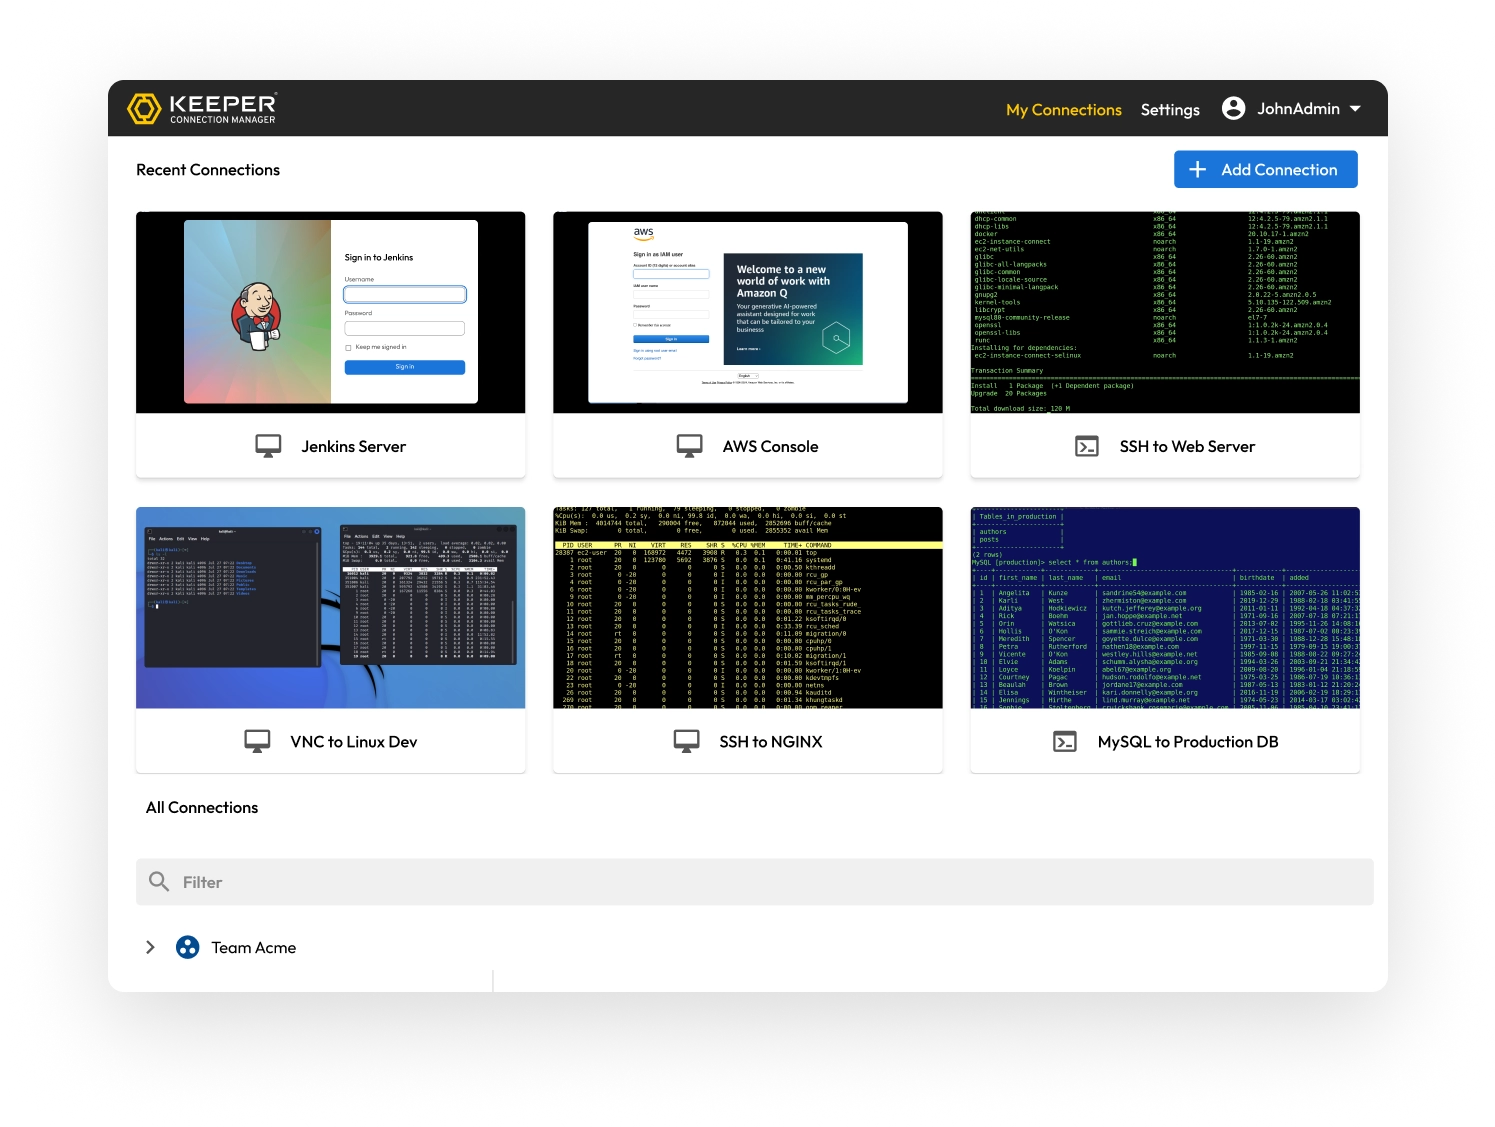This screenshot has height=1127, width=1495.
Task: Click the Filter search field
Action: (x=754, y=882)
